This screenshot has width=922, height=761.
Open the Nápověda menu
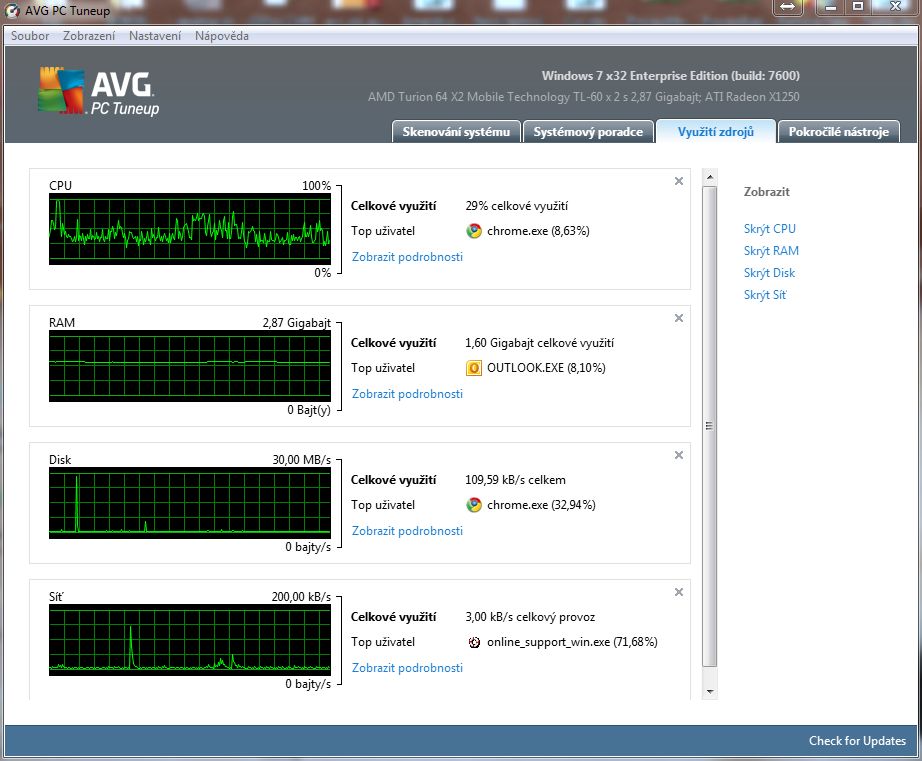(222, 36)
